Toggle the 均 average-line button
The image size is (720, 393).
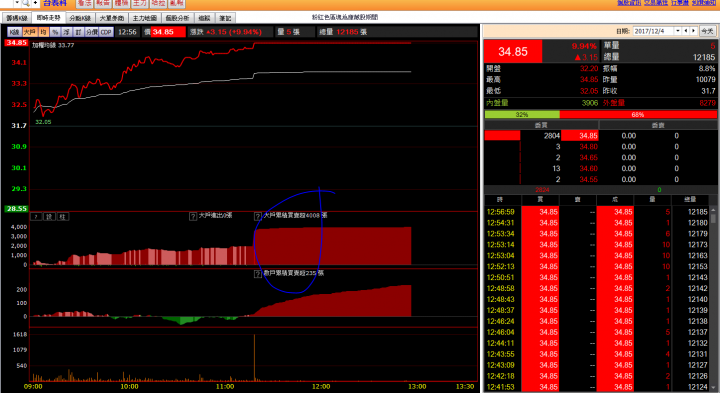coord(44,32)
